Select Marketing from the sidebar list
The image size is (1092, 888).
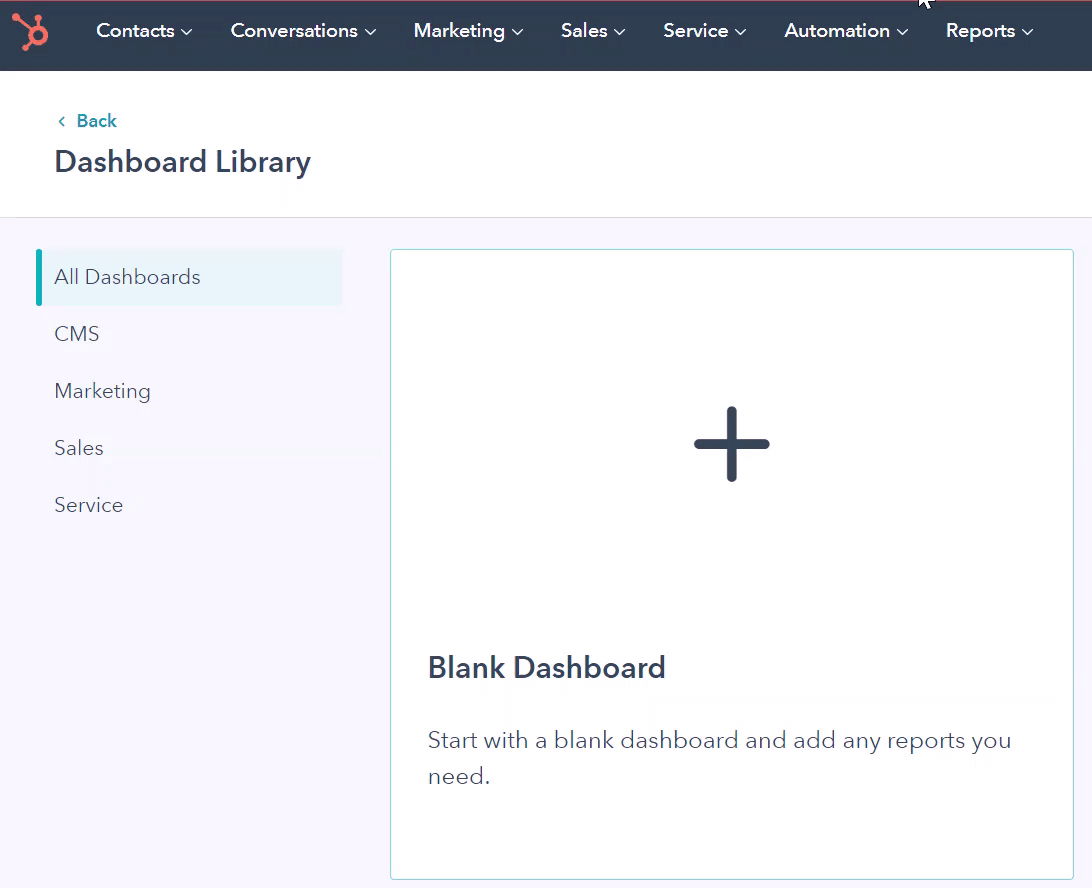(x=102, y=391)
